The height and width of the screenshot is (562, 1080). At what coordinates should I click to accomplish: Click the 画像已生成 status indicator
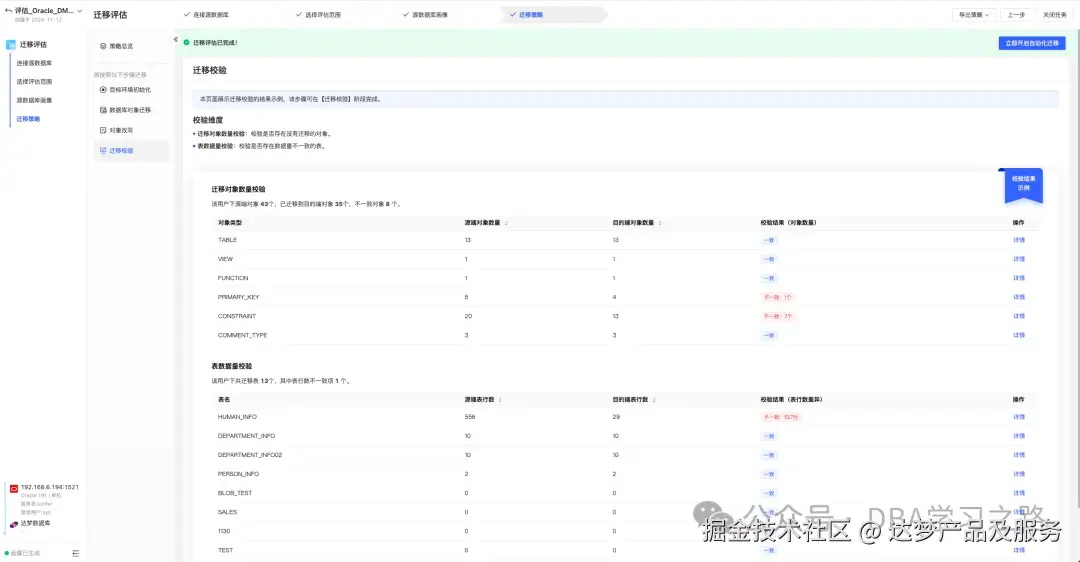[22, 553]
